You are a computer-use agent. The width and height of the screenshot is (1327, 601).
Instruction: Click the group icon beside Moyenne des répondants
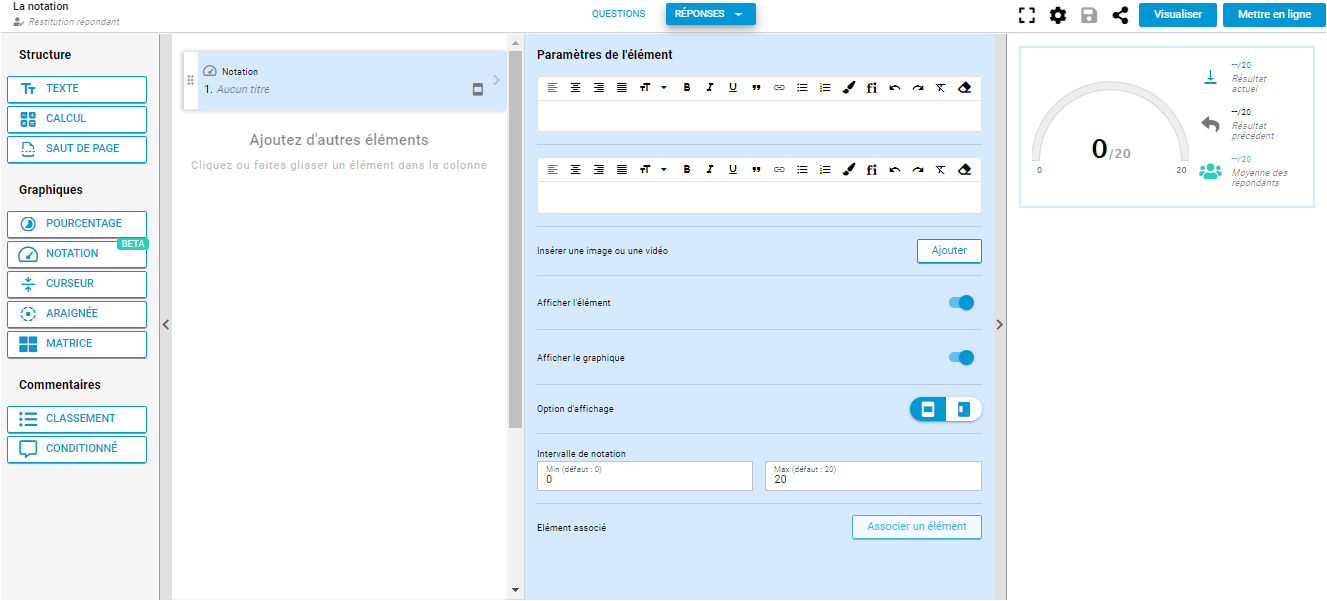click(1210, 171)
